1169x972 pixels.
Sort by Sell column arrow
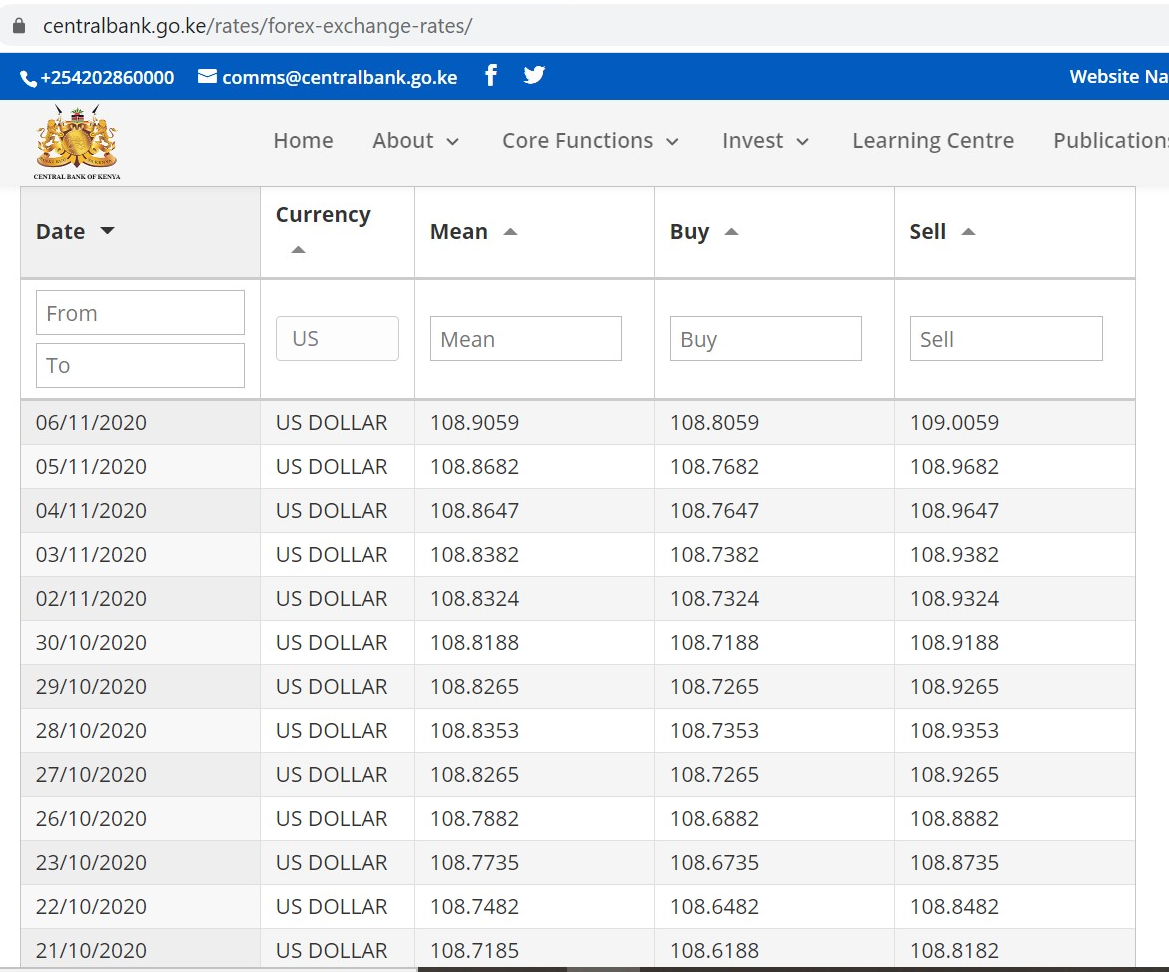968,232
